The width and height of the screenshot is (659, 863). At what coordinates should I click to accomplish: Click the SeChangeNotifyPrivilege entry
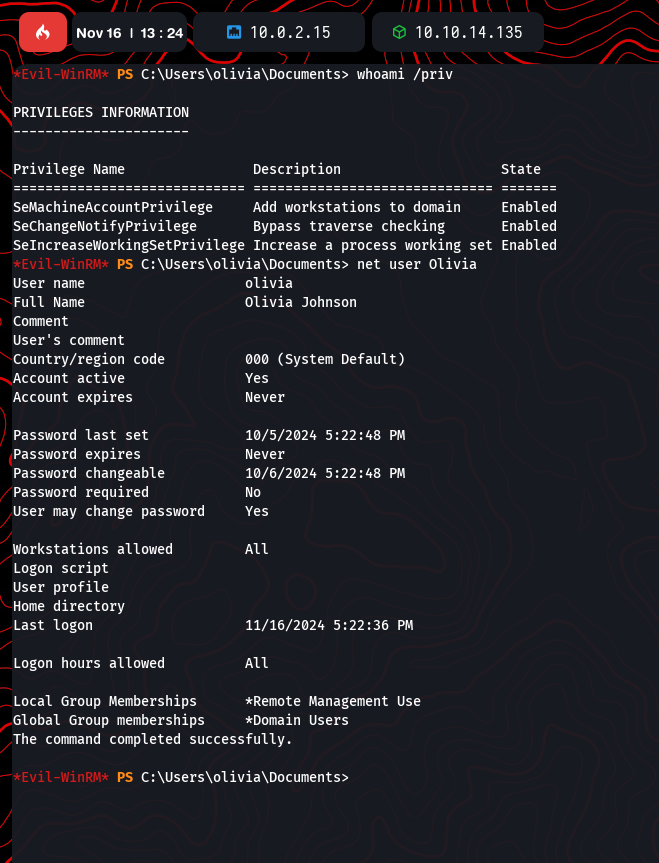(x=105, y=226)
